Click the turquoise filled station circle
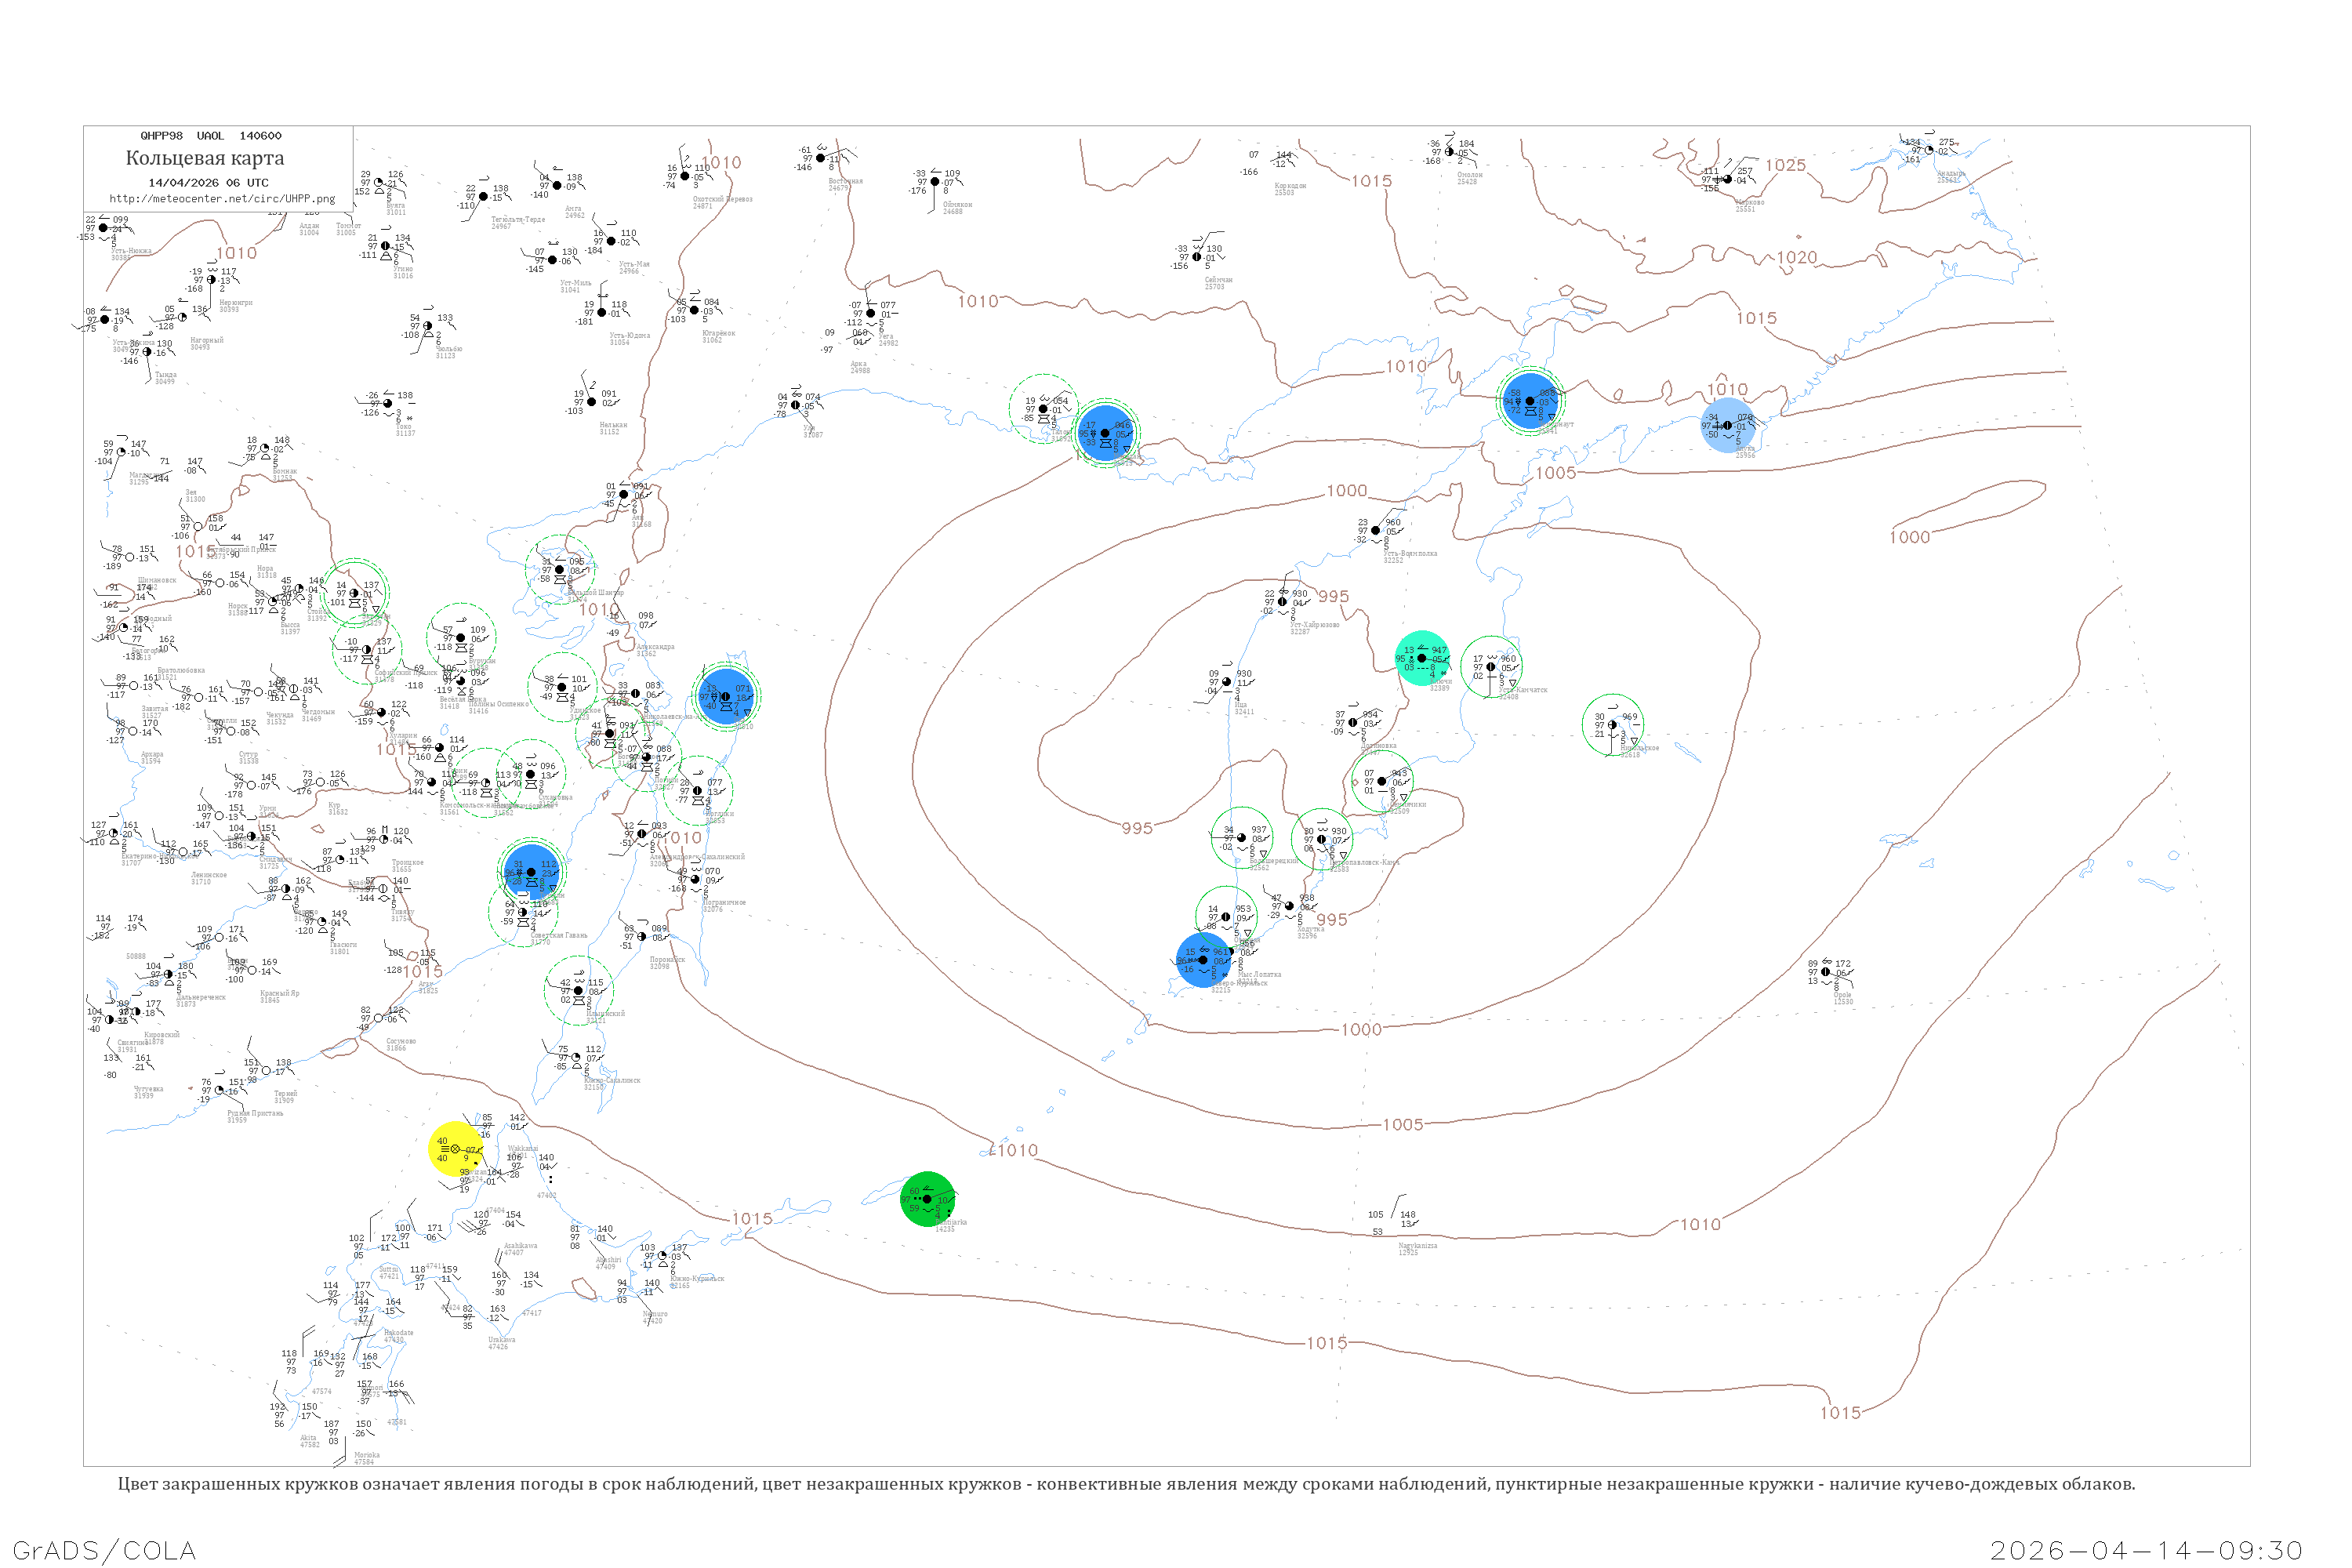 pos(1421,658)
